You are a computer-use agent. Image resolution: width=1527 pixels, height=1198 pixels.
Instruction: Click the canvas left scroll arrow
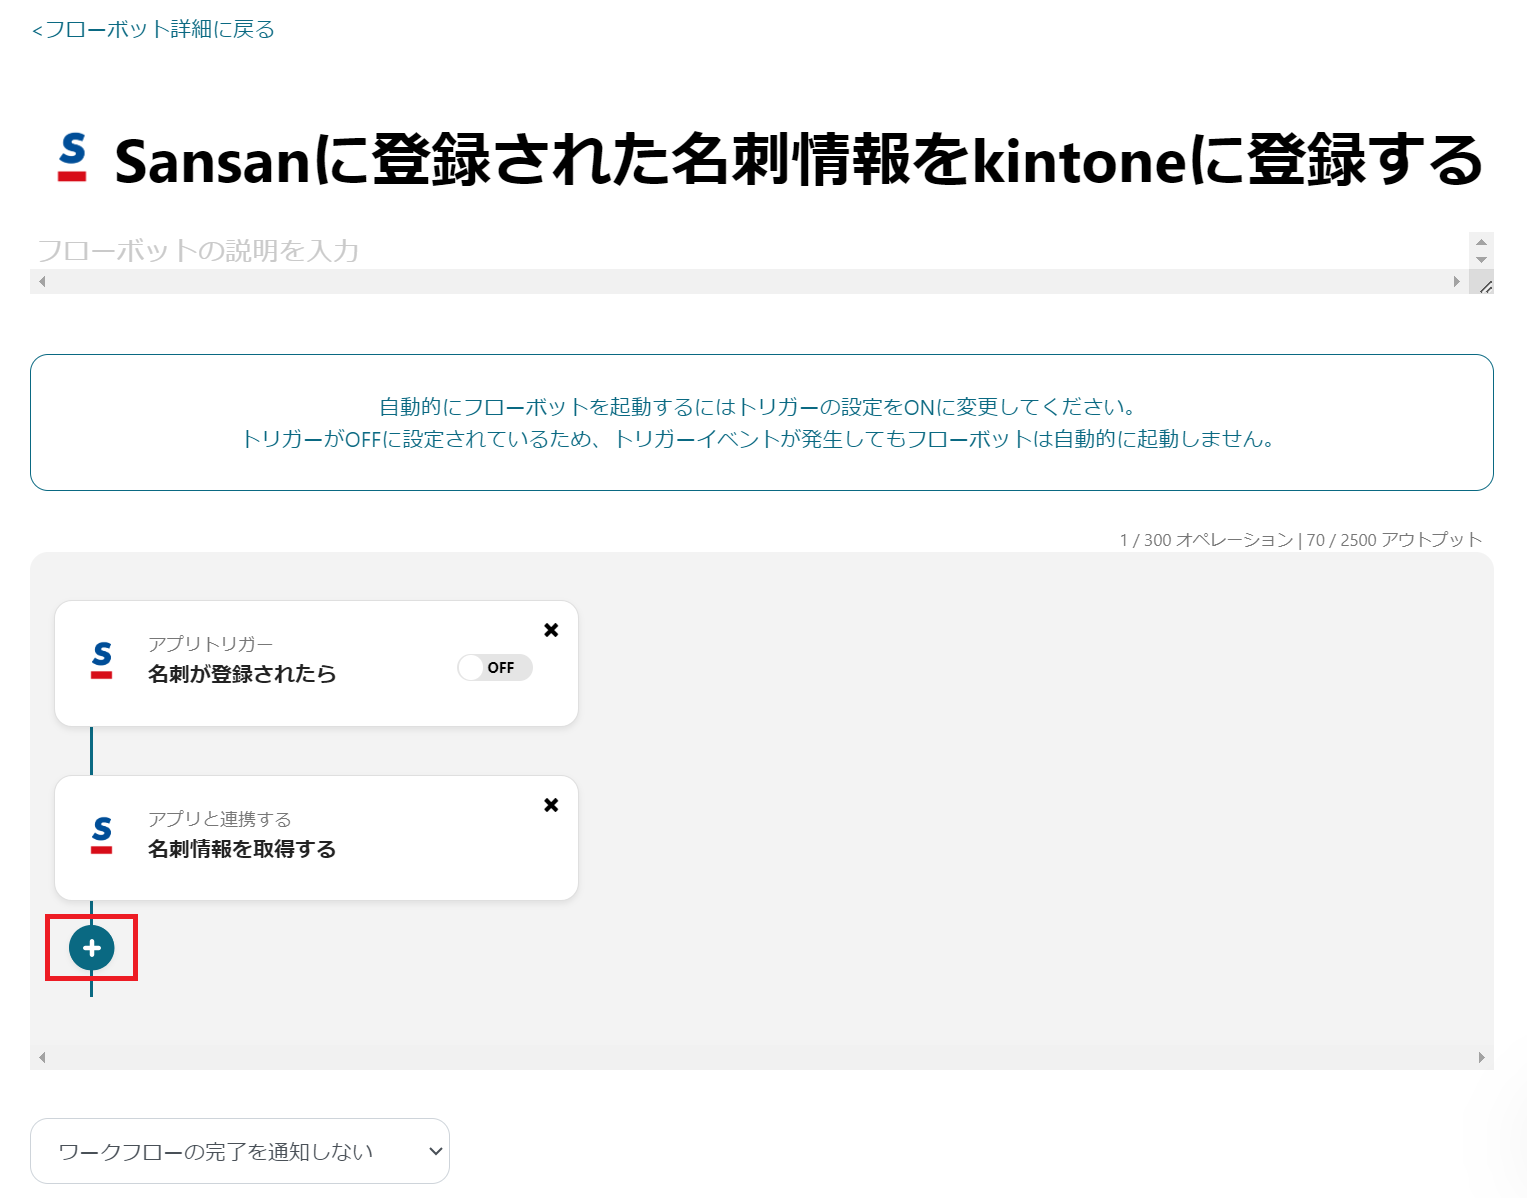pos(42,1057)
